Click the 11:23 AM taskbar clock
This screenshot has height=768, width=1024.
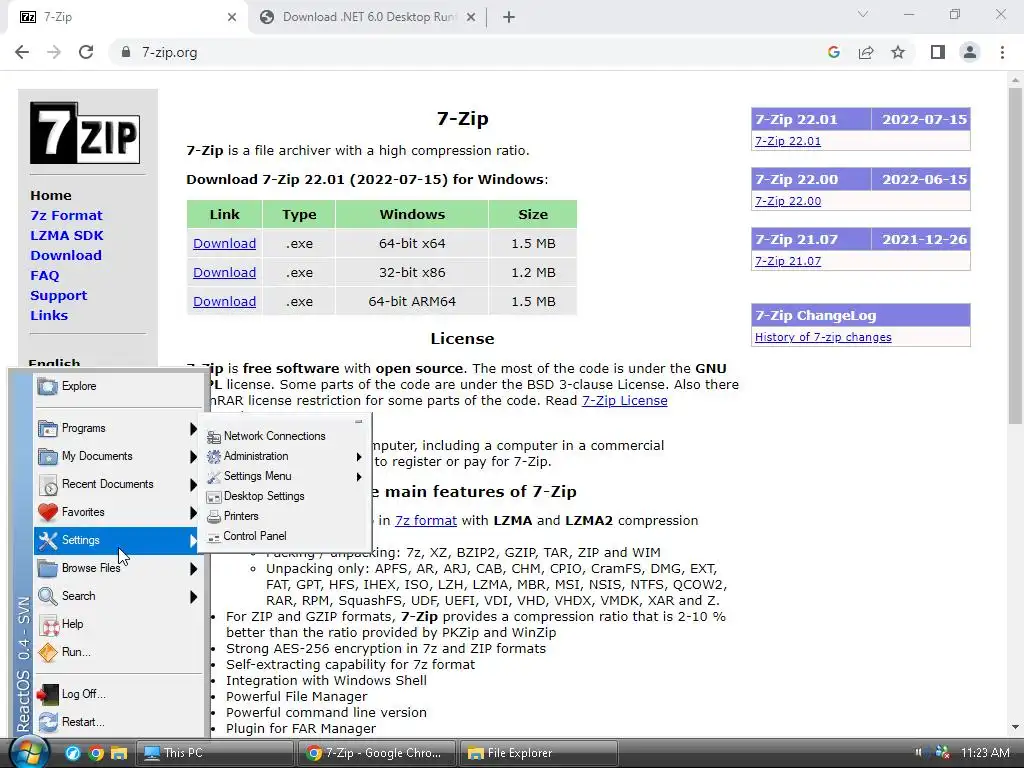tap(985, 753)
